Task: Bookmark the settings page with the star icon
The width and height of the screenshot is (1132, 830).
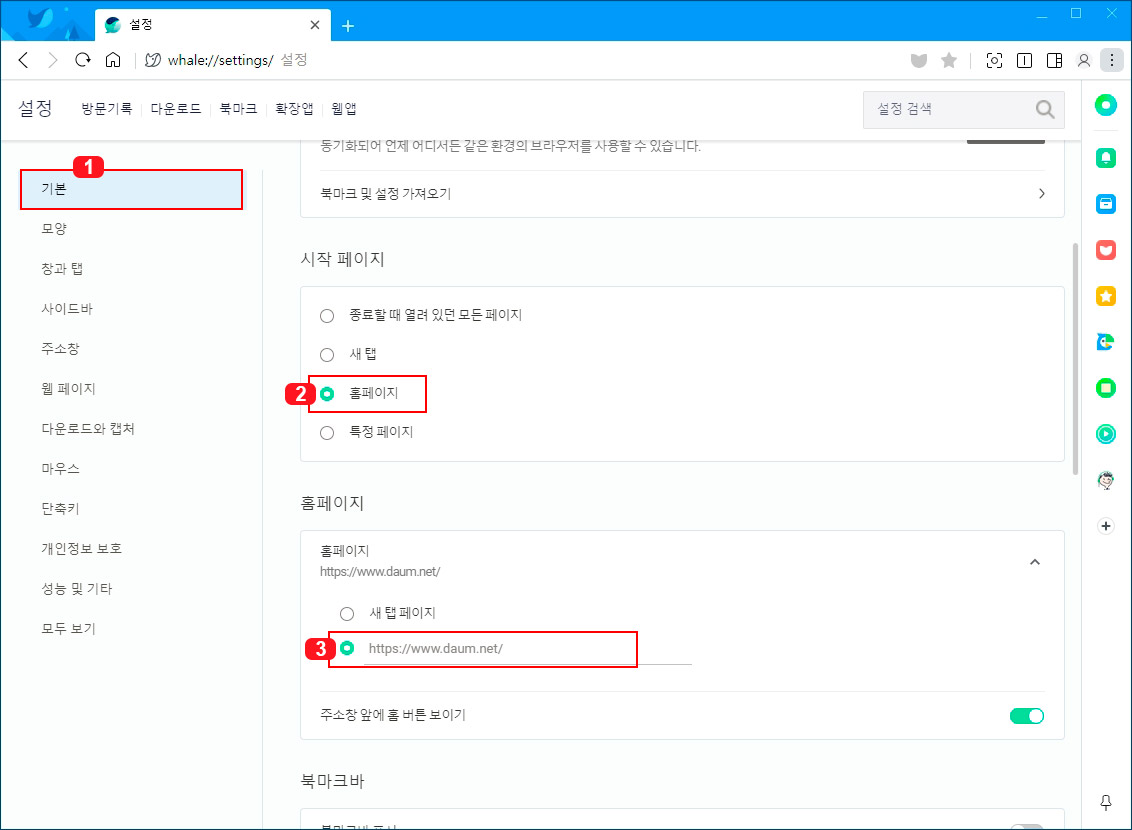Action: click(x=948, y=60)
